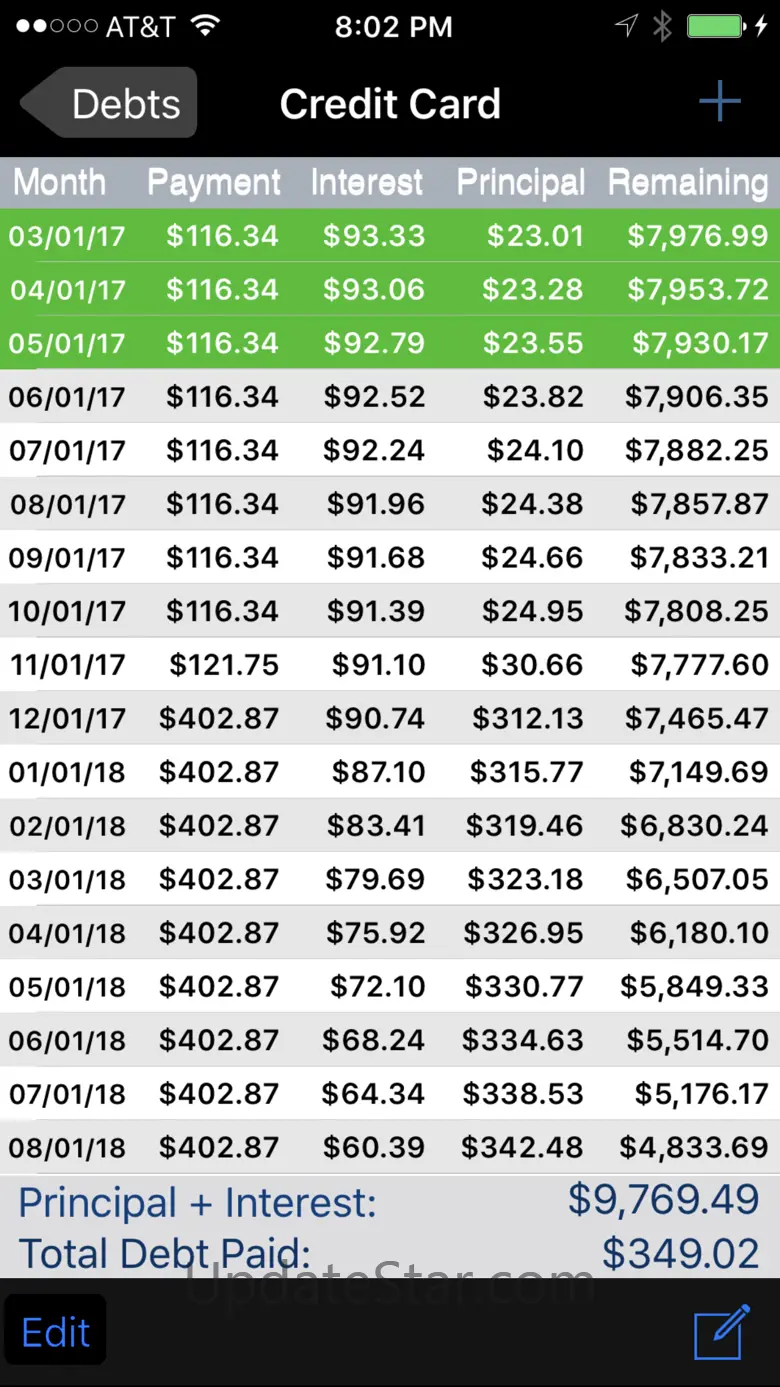Tap the Remaining column header
The image size is (780, 1387).
pyautogui.click(x=688, y=182)
